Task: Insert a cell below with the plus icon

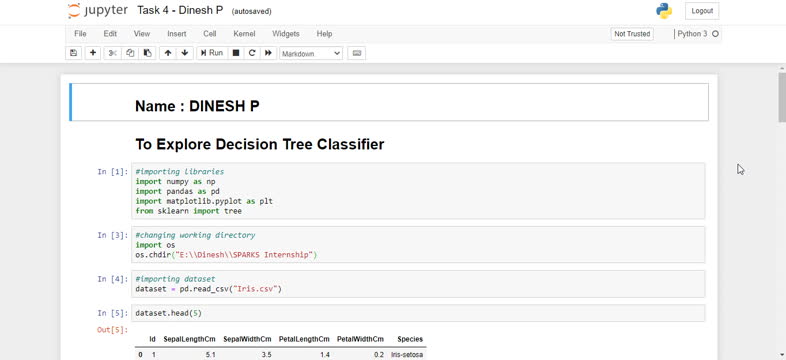Action: pos(93,53)
